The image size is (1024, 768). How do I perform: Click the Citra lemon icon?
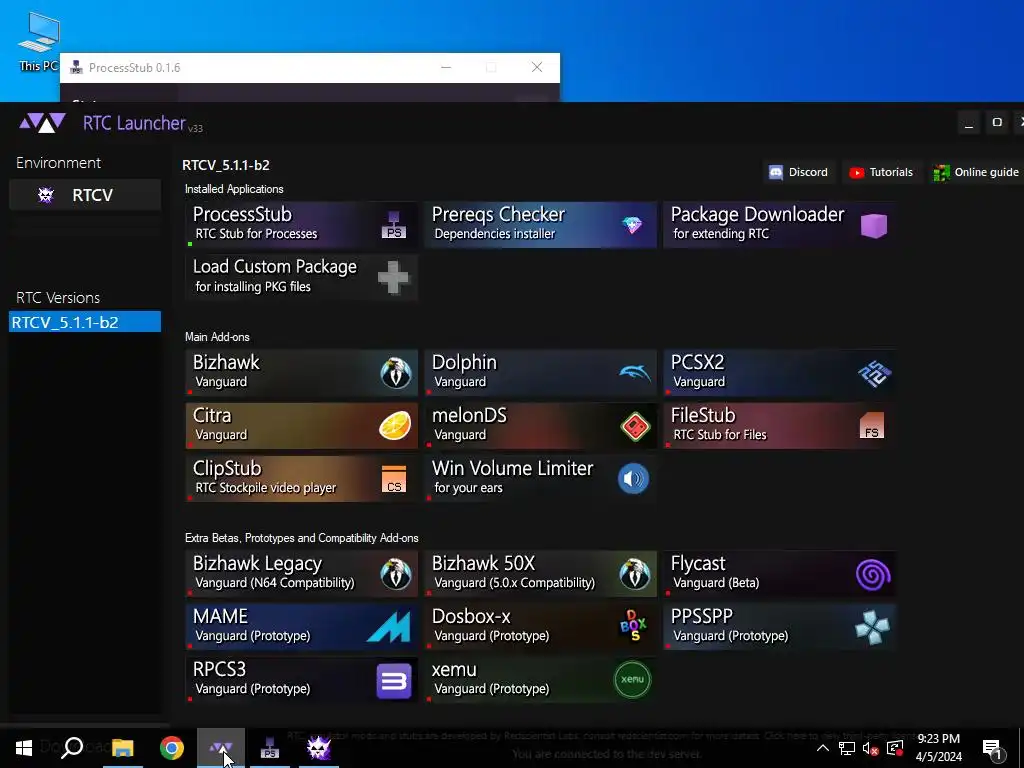[x=395, y=426]
